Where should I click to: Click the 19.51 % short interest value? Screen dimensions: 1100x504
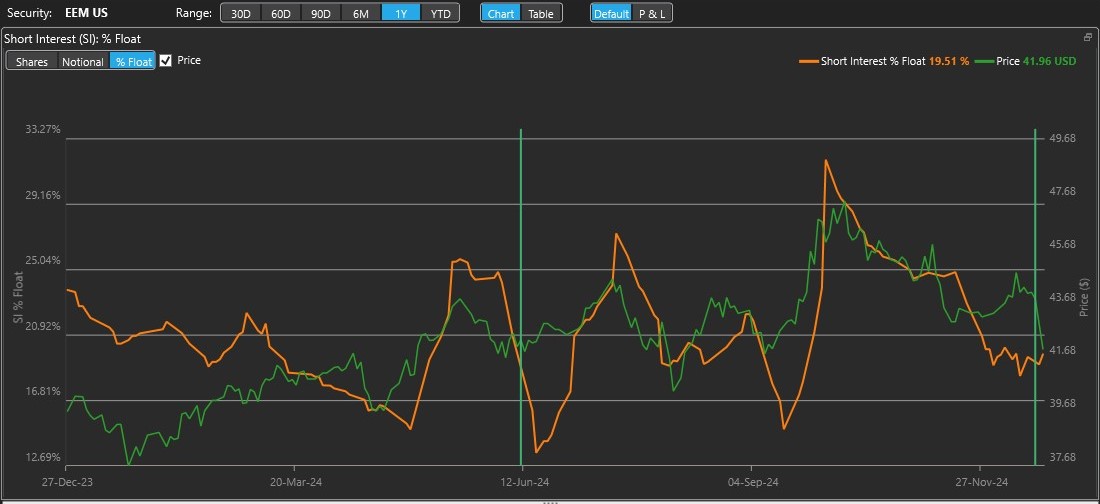[x=949, y=61]
